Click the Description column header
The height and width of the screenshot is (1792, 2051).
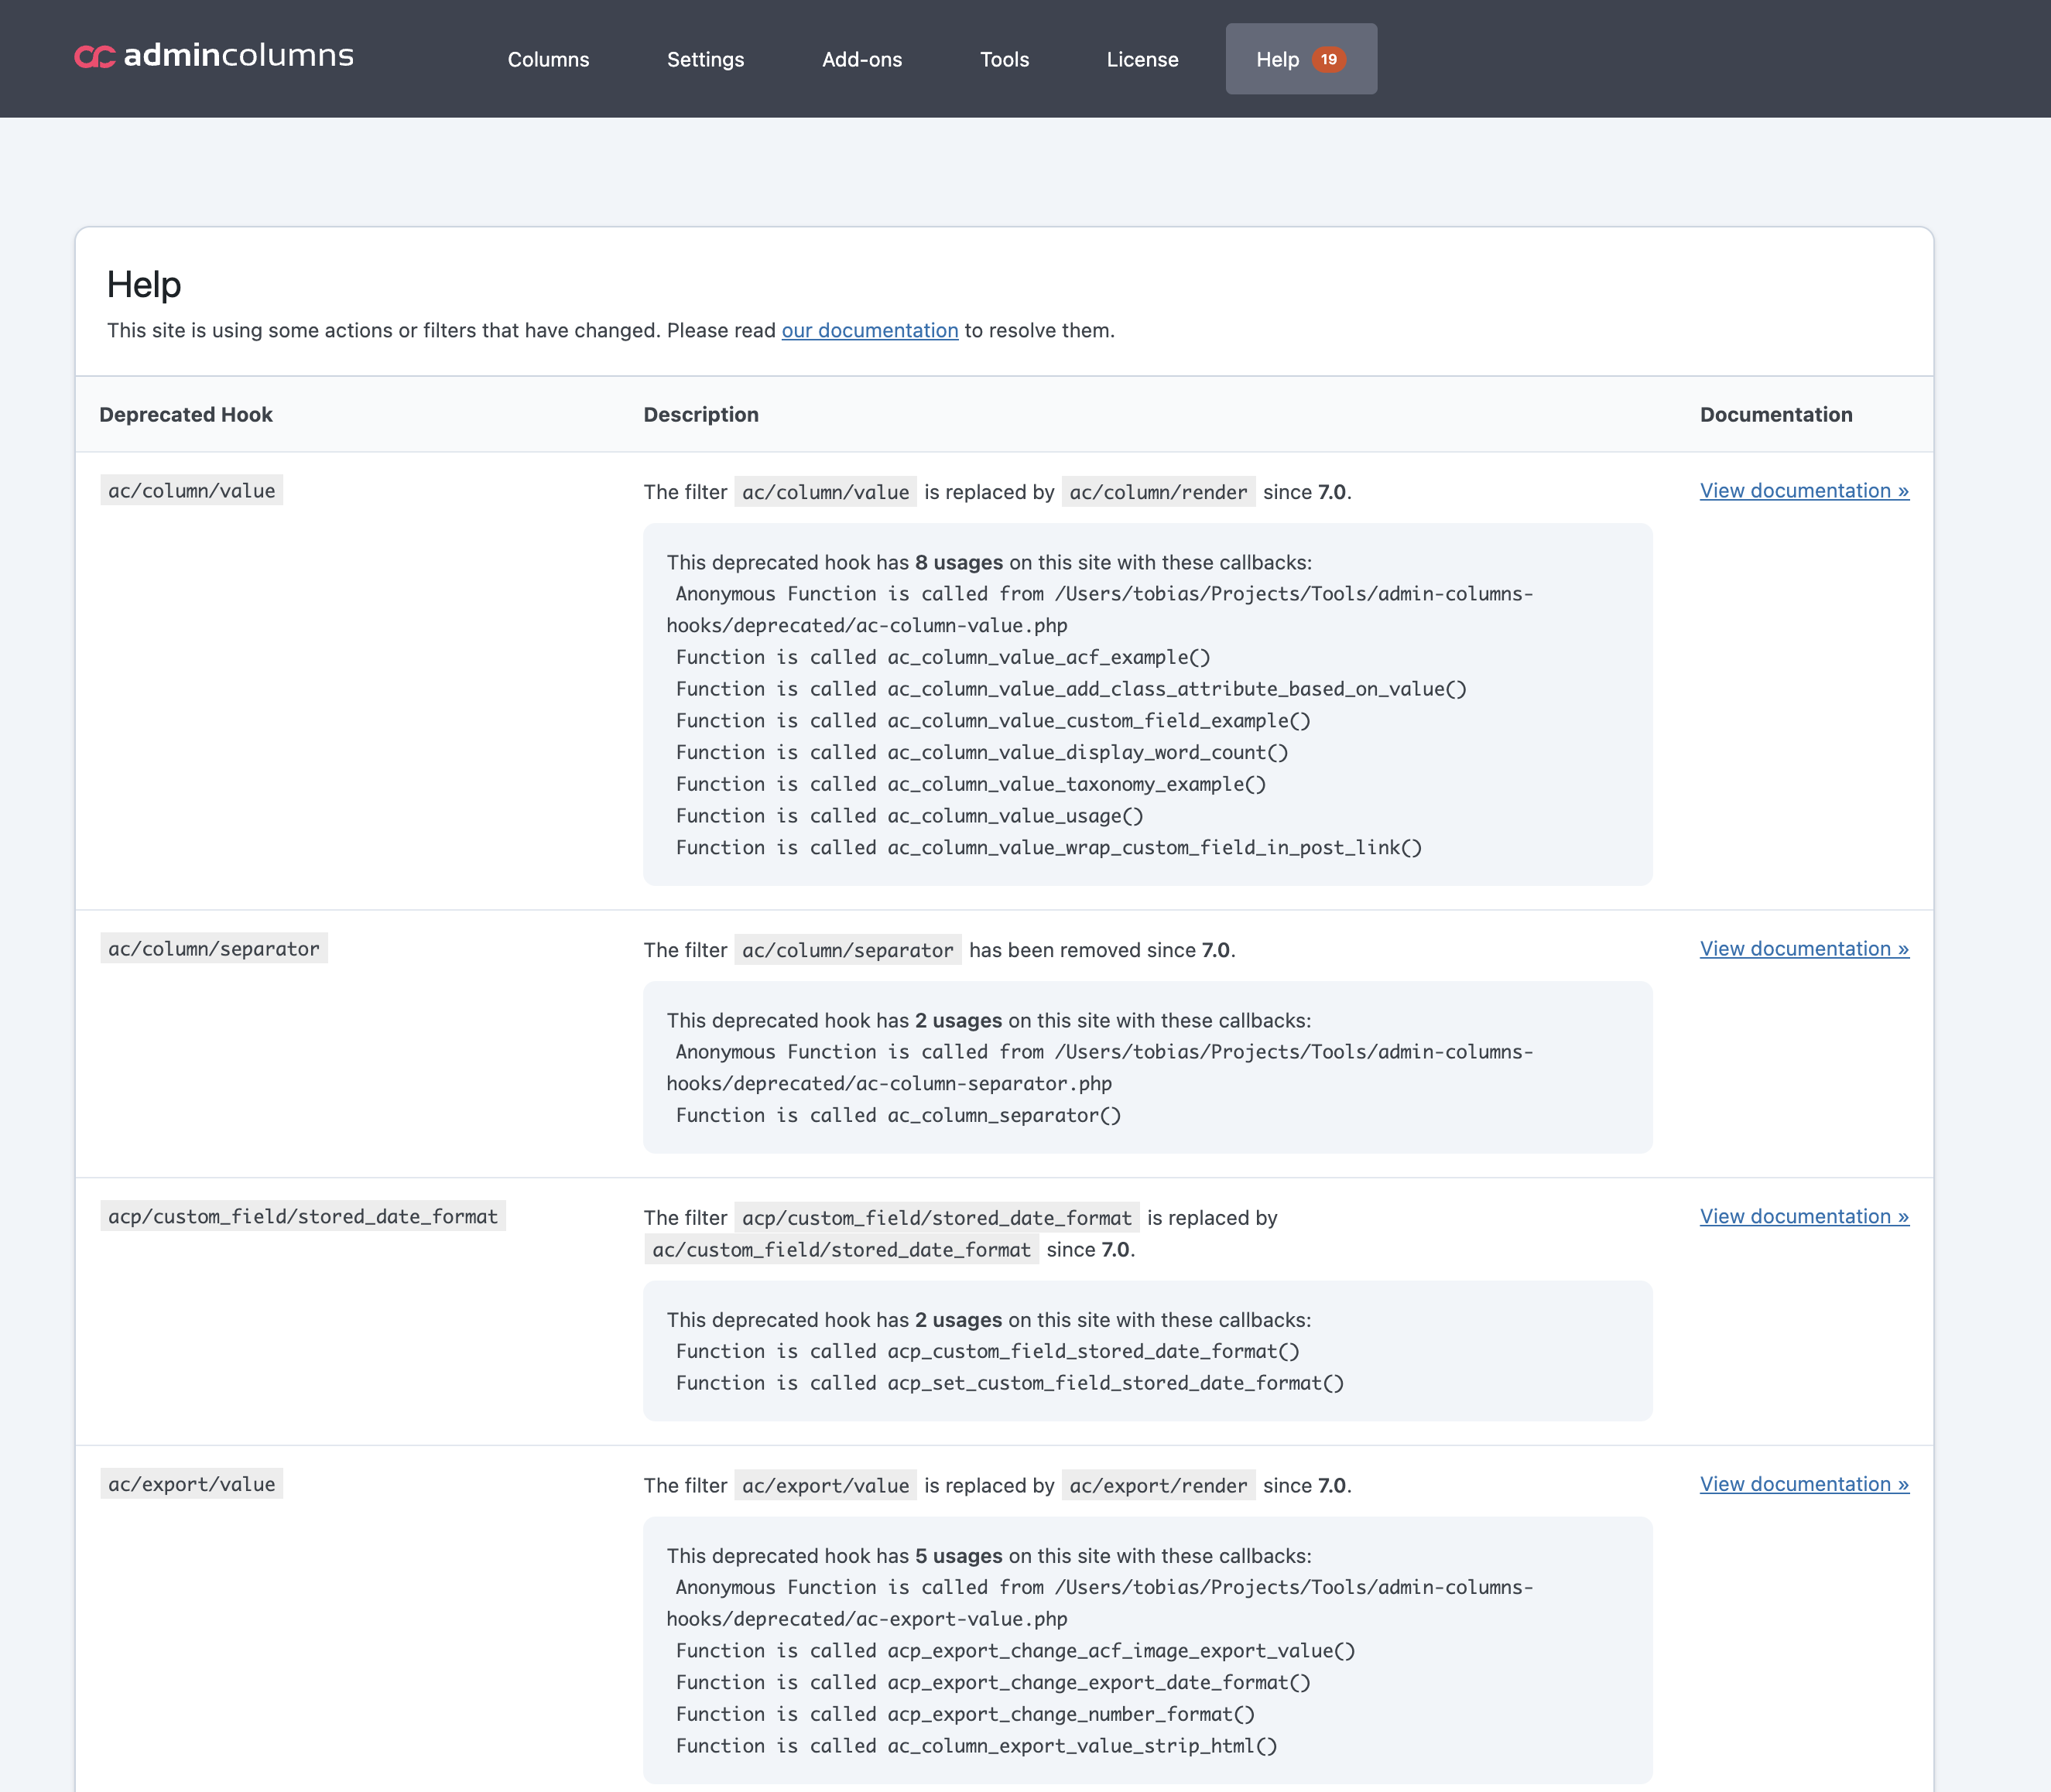[700, 414]
